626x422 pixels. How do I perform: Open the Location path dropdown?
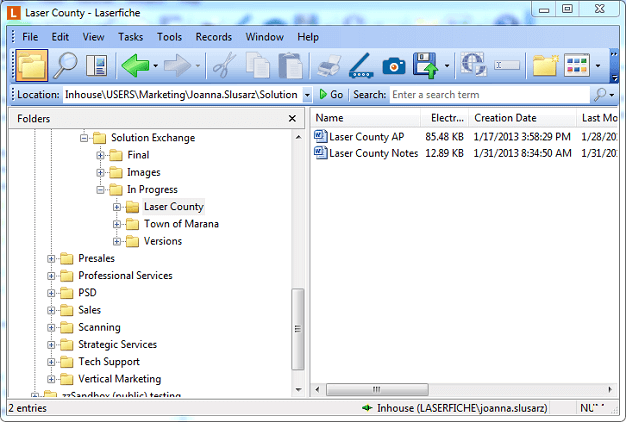[x=307, y=95]
